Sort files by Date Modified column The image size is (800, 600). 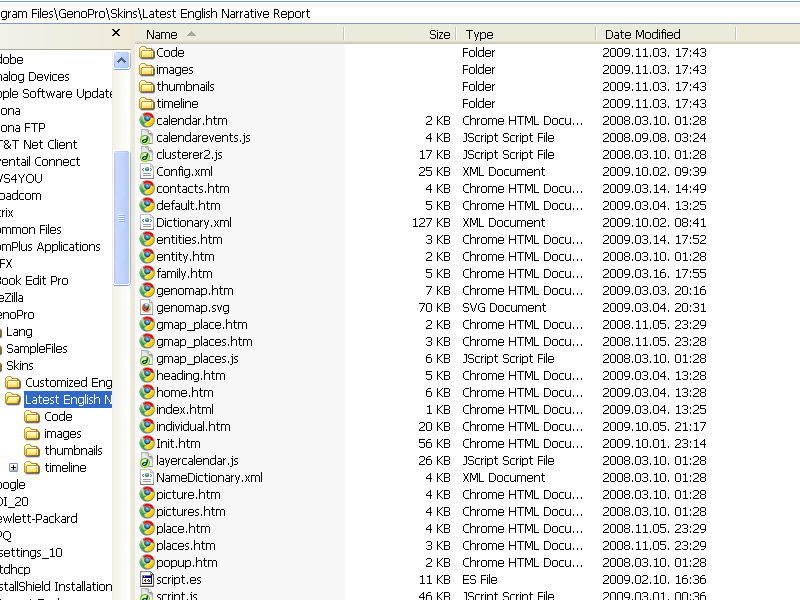[x=642, y=34]
